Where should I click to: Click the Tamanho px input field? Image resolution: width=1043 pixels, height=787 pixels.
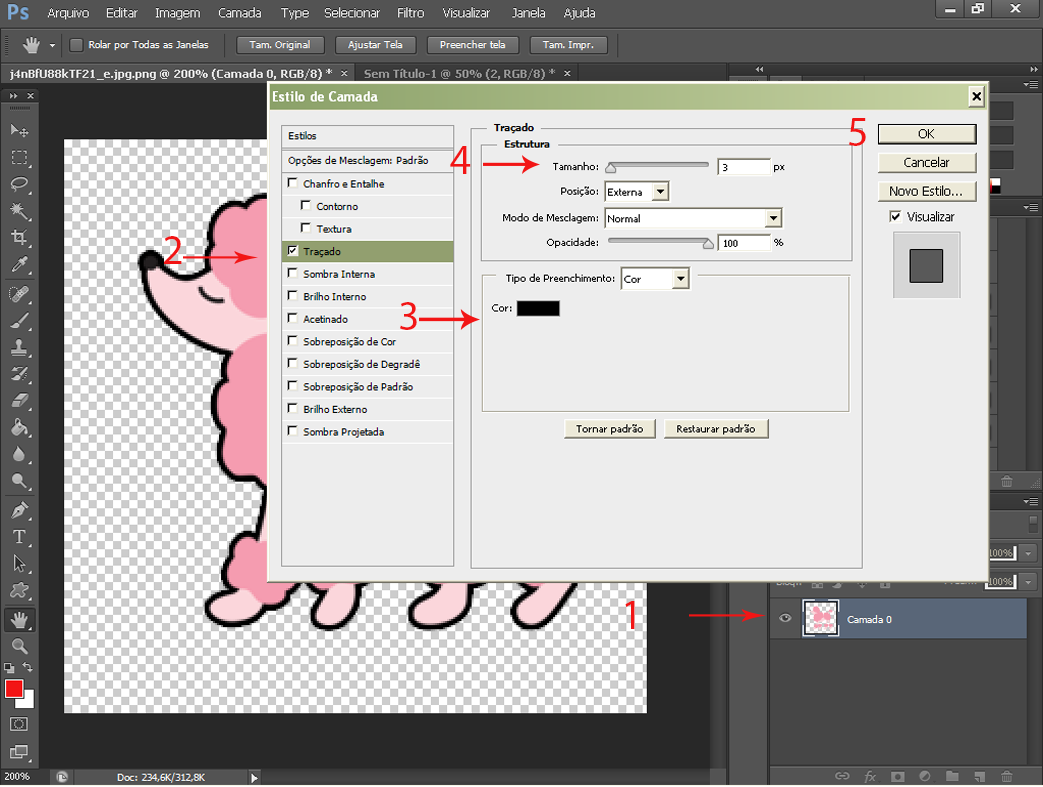[744, 167]
